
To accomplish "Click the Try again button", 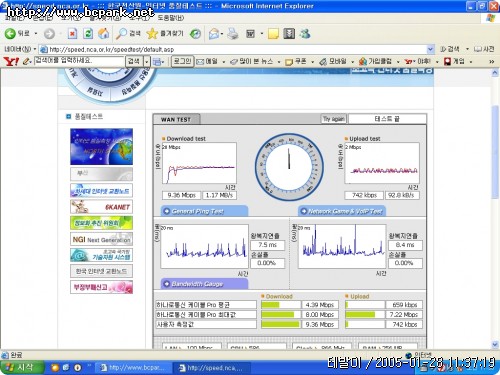I will click(334, 119).
